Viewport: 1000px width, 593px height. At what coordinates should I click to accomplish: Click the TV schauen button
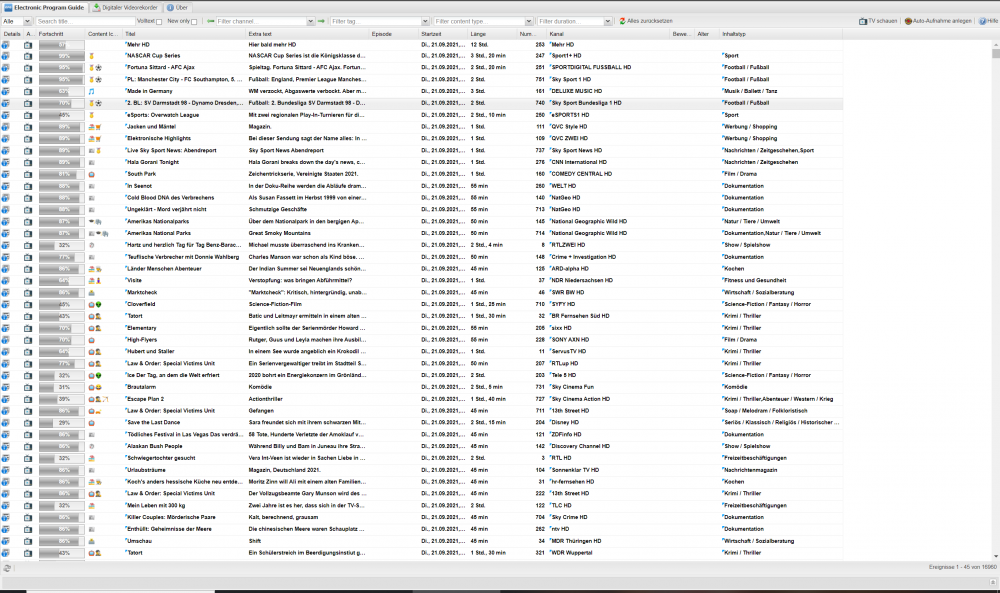pyautogui.click(x=878, y=21)
